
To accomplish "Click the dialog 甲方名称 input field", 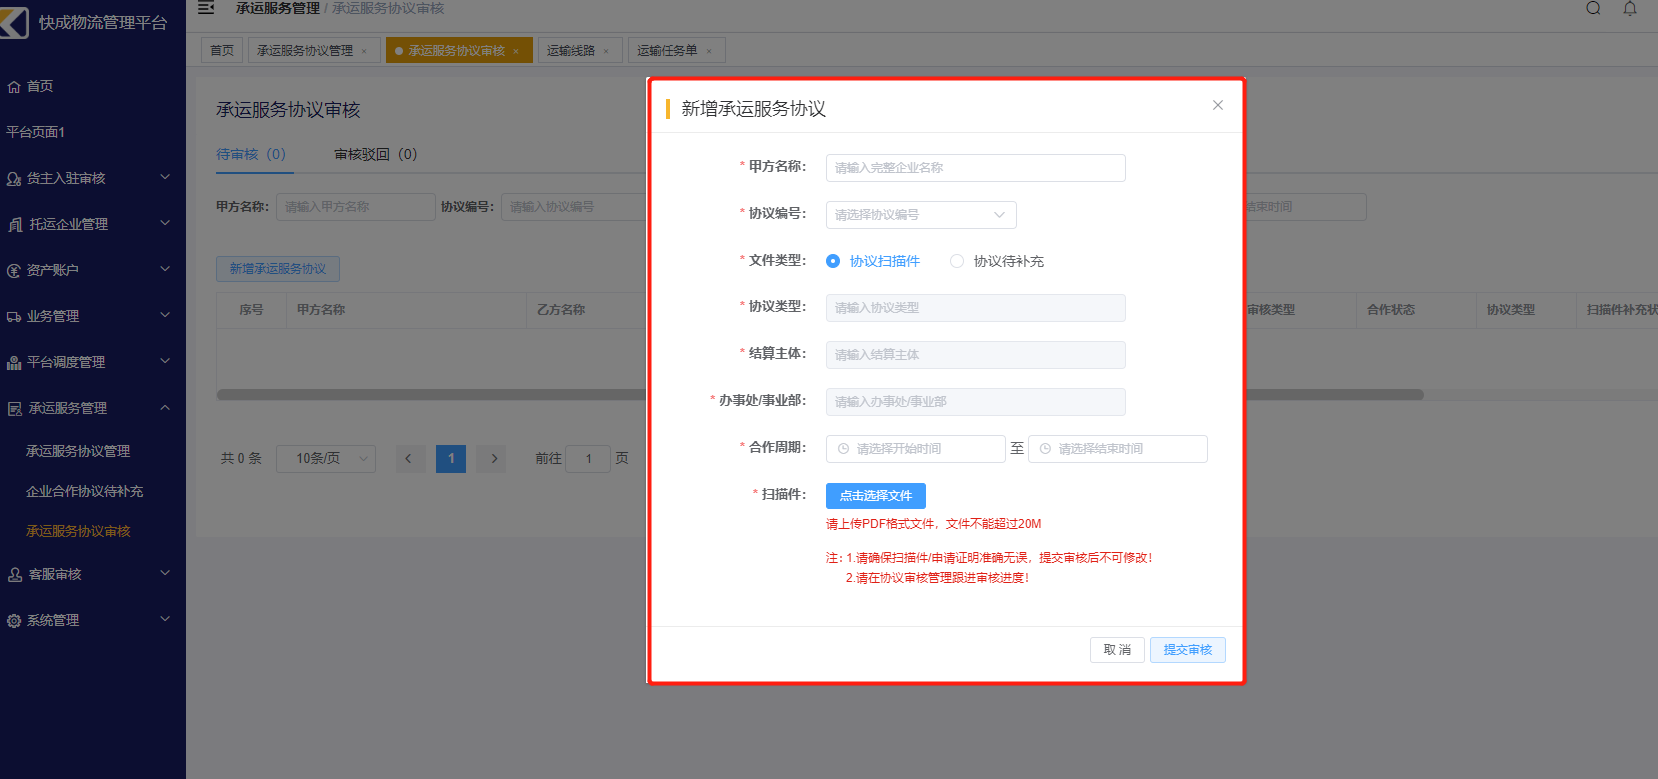I will pos(976,168).
